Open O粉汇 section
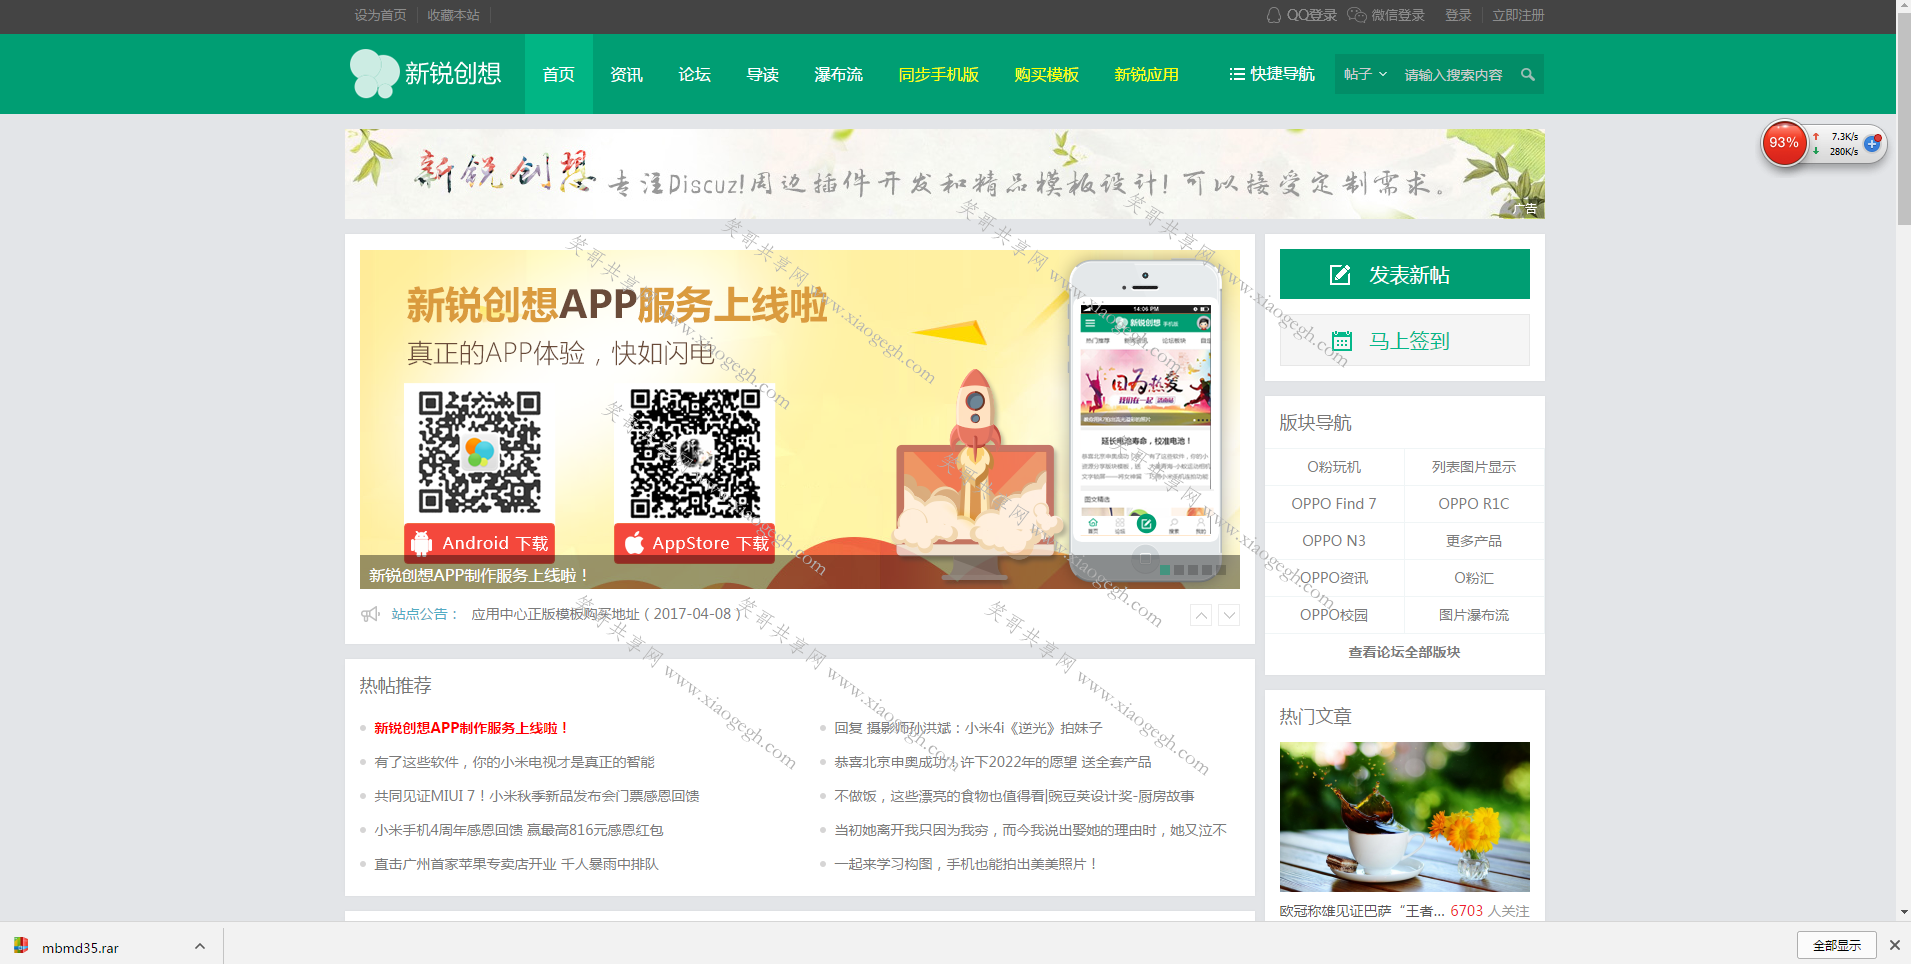The width and height of the screenshot is (1911, 964). click(x=1474, y=578)
